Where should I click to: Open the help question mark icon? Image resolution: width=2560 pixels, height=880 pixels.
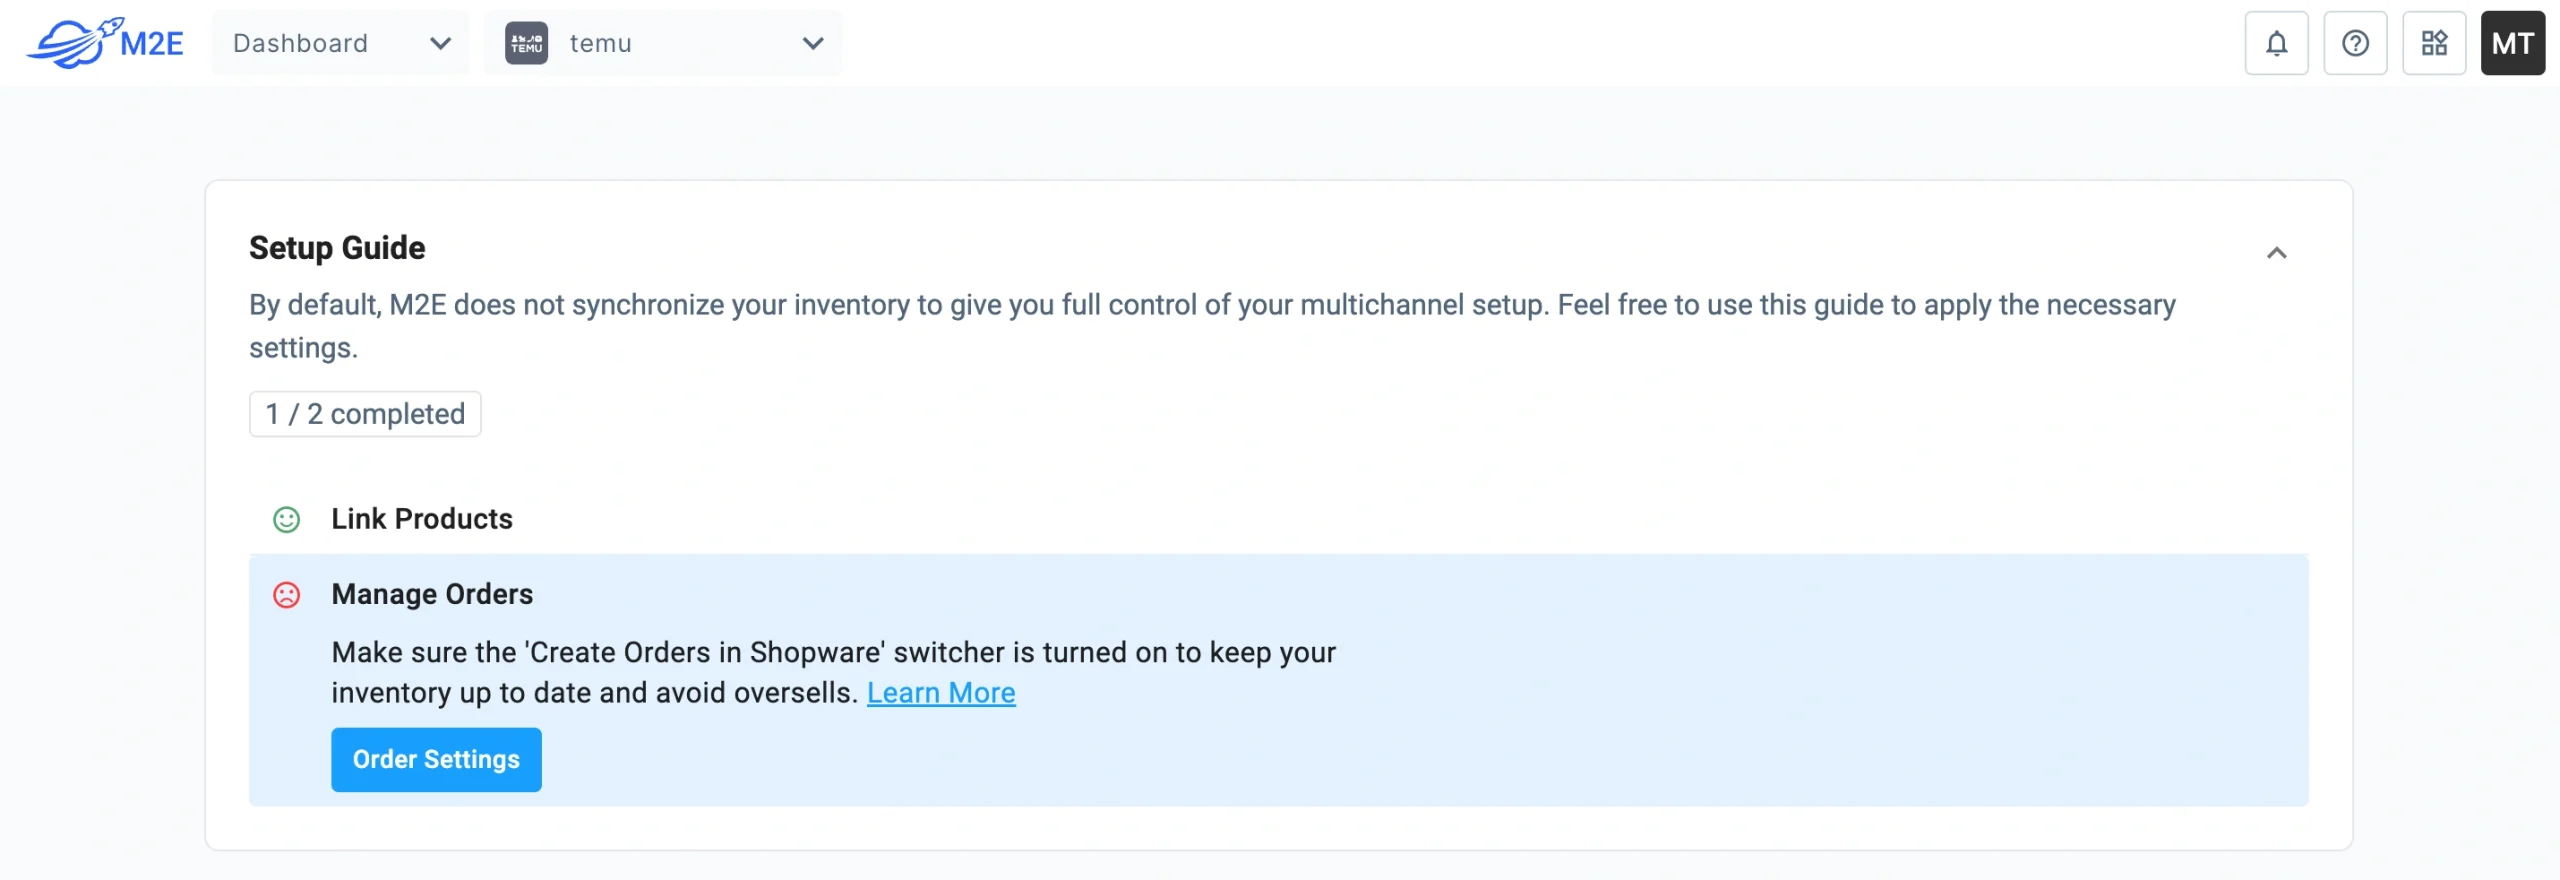click(2356, 43)
